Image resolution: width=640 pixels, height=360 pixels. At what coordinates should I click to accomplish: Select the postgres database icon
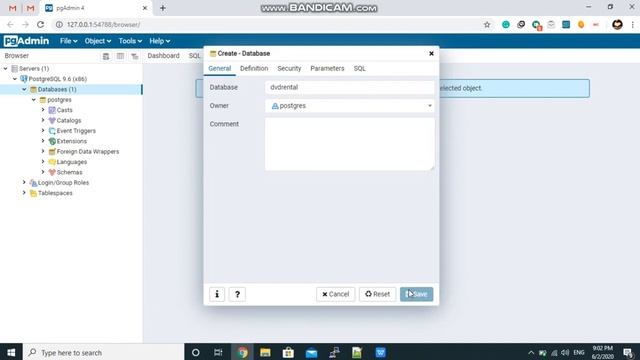point(42,100)
